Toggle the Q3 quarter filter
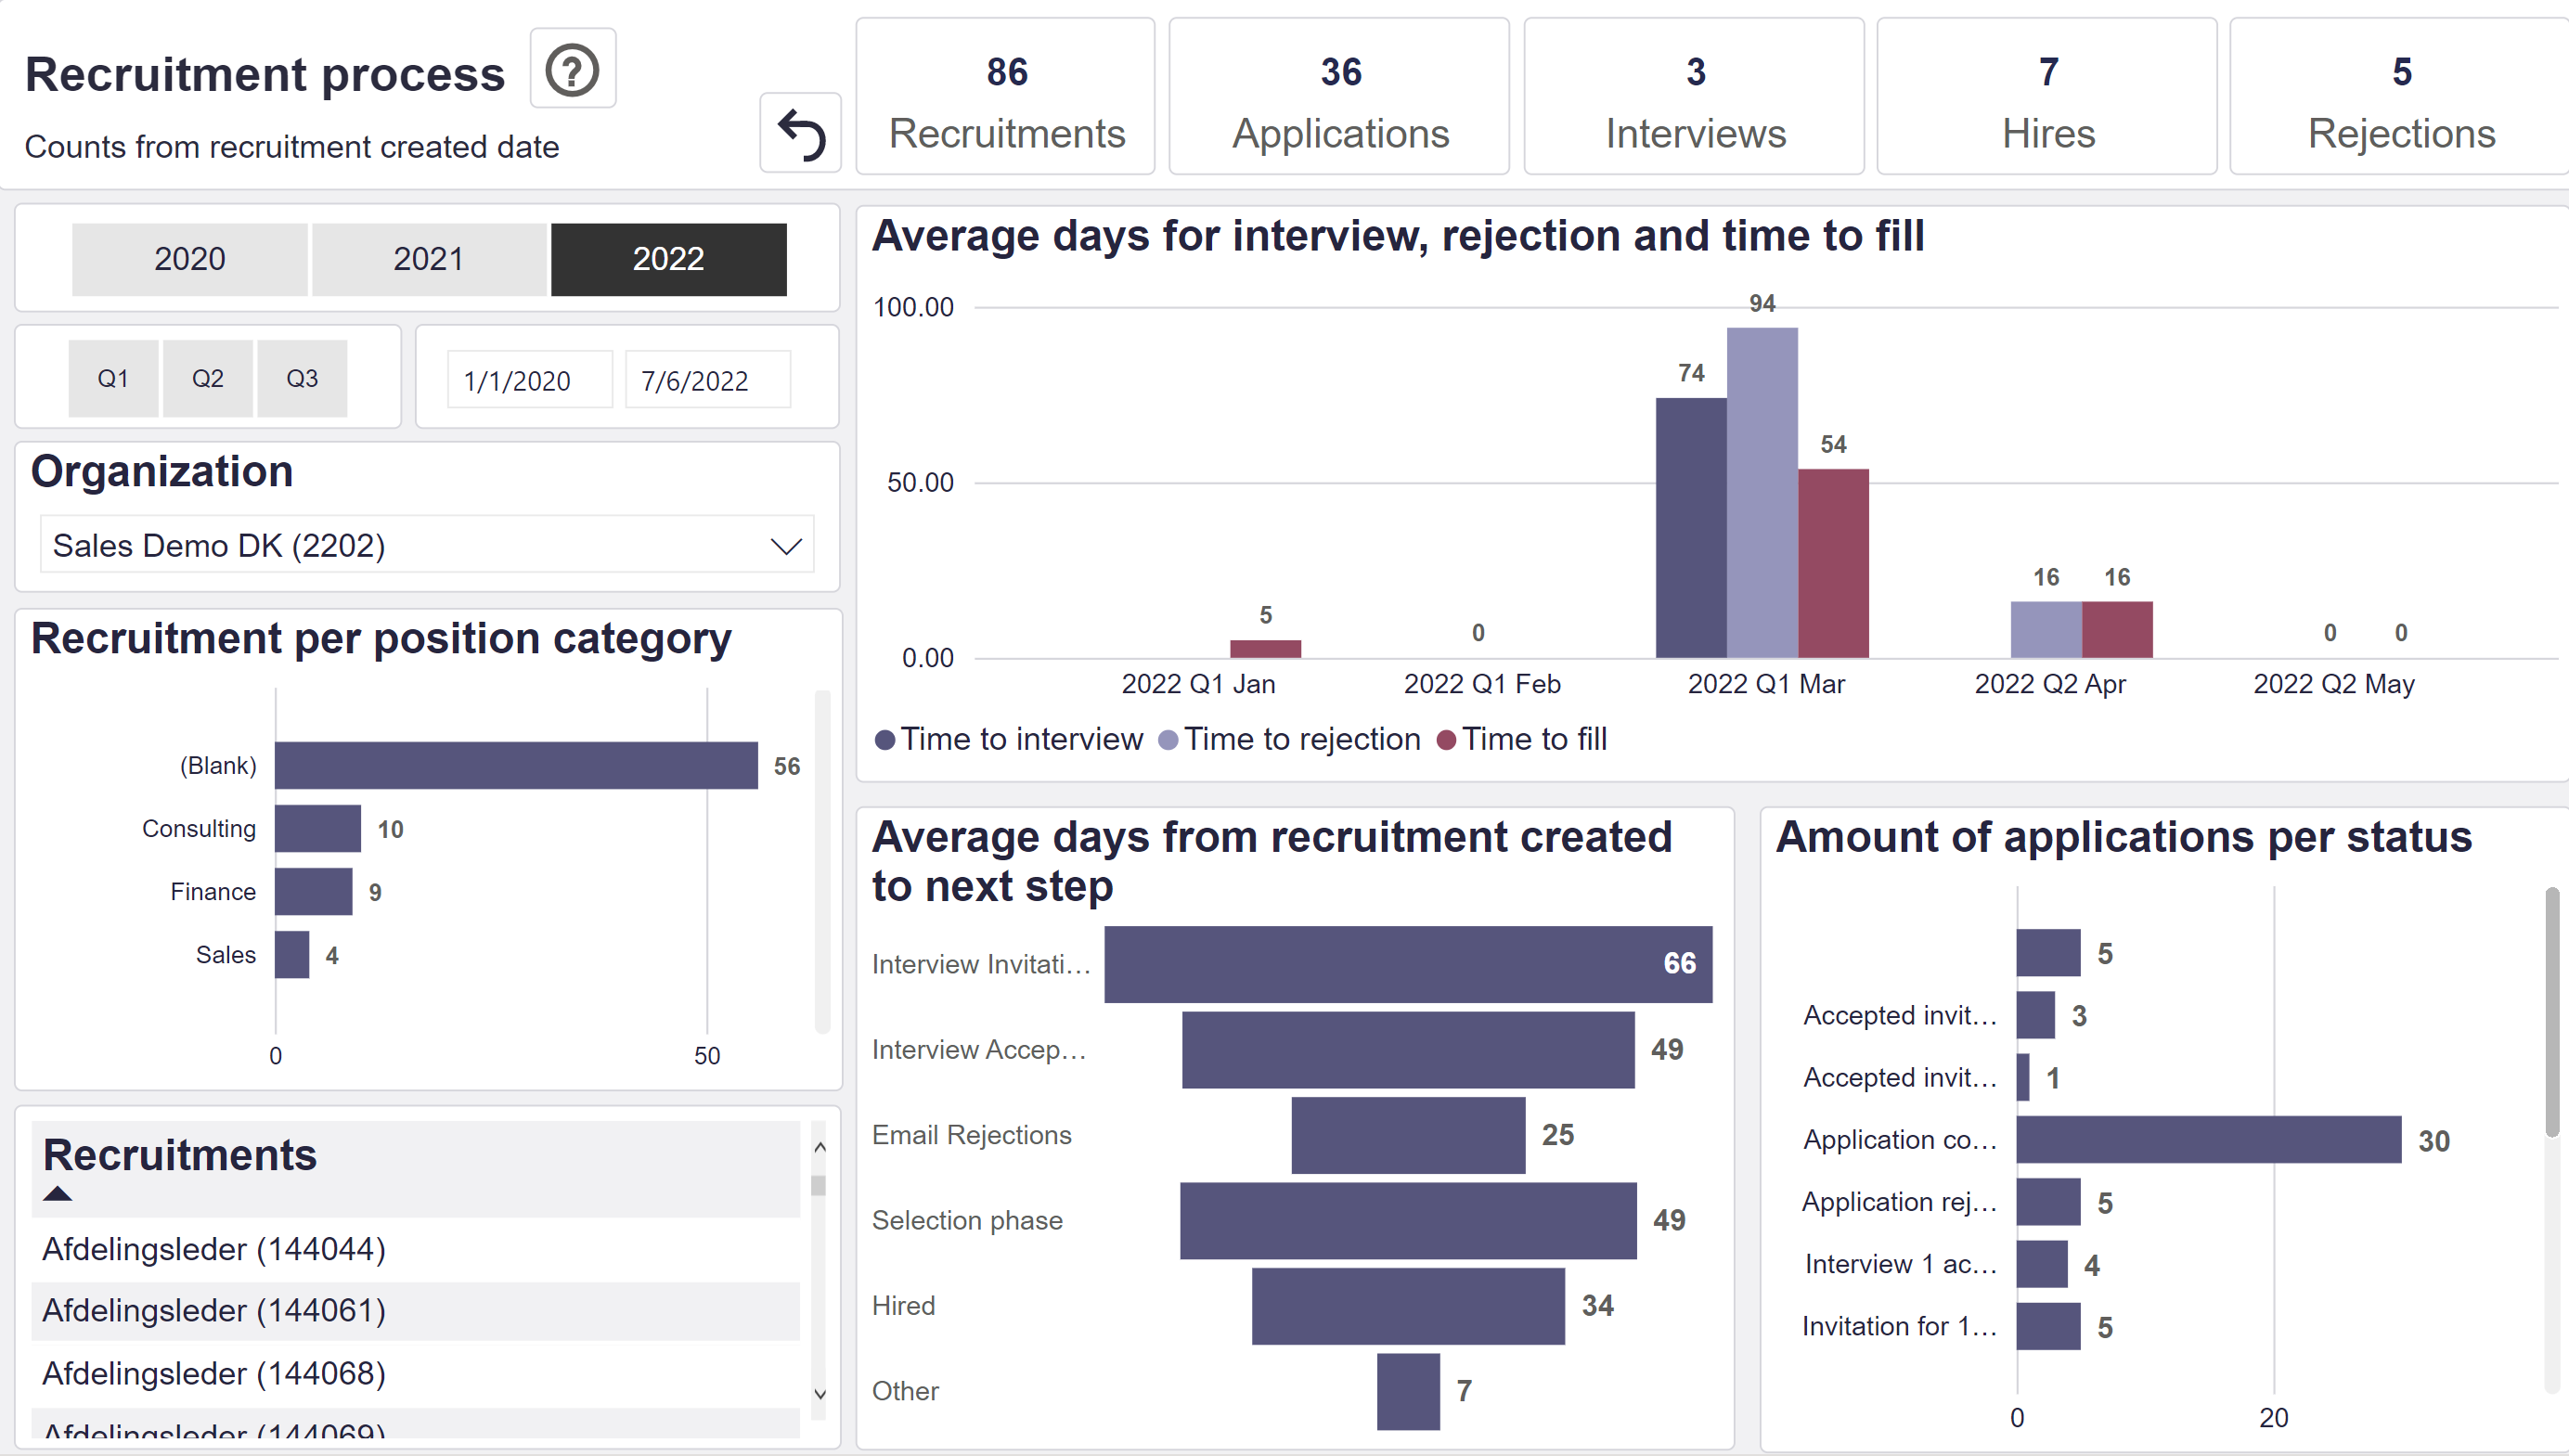This screenshot has height=1456, width=2569. point(302,378)
